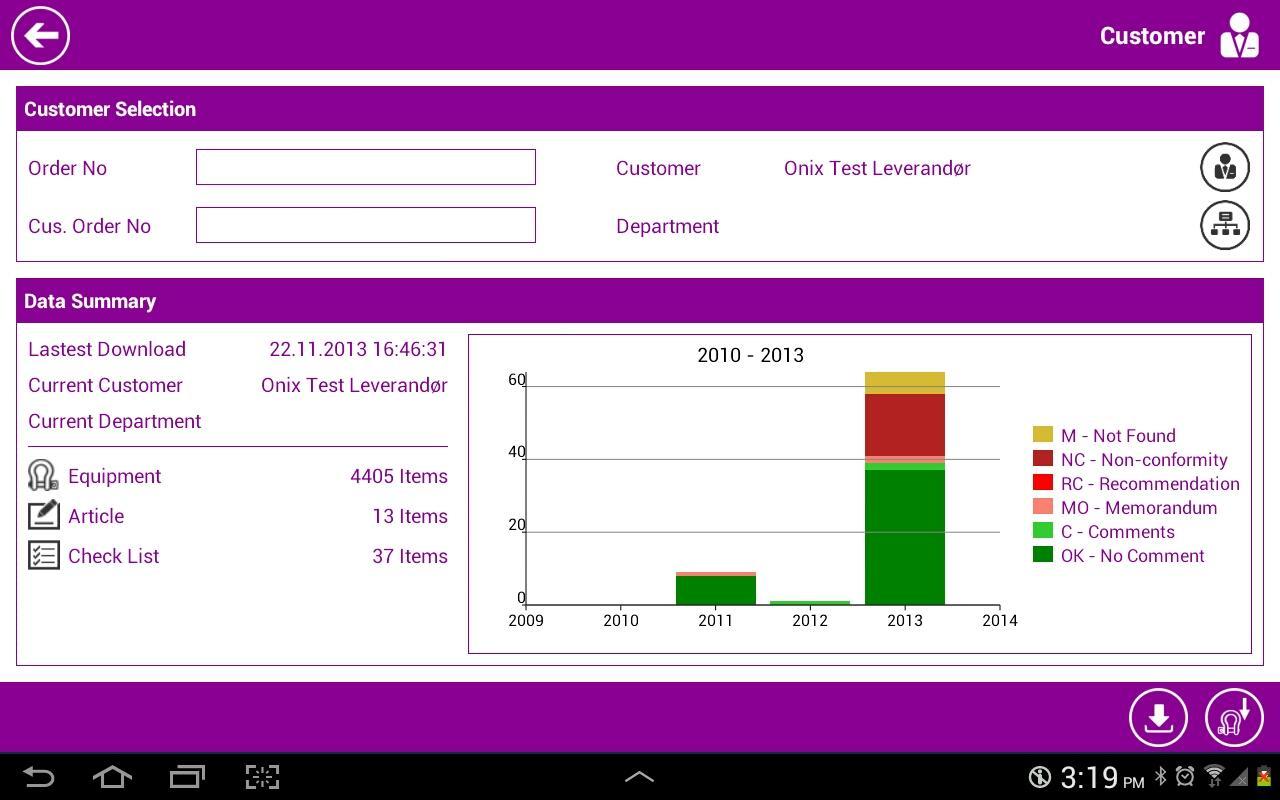Tap the download data icon
Viewport: 1280px width, 800px height.
(1158, 717)
